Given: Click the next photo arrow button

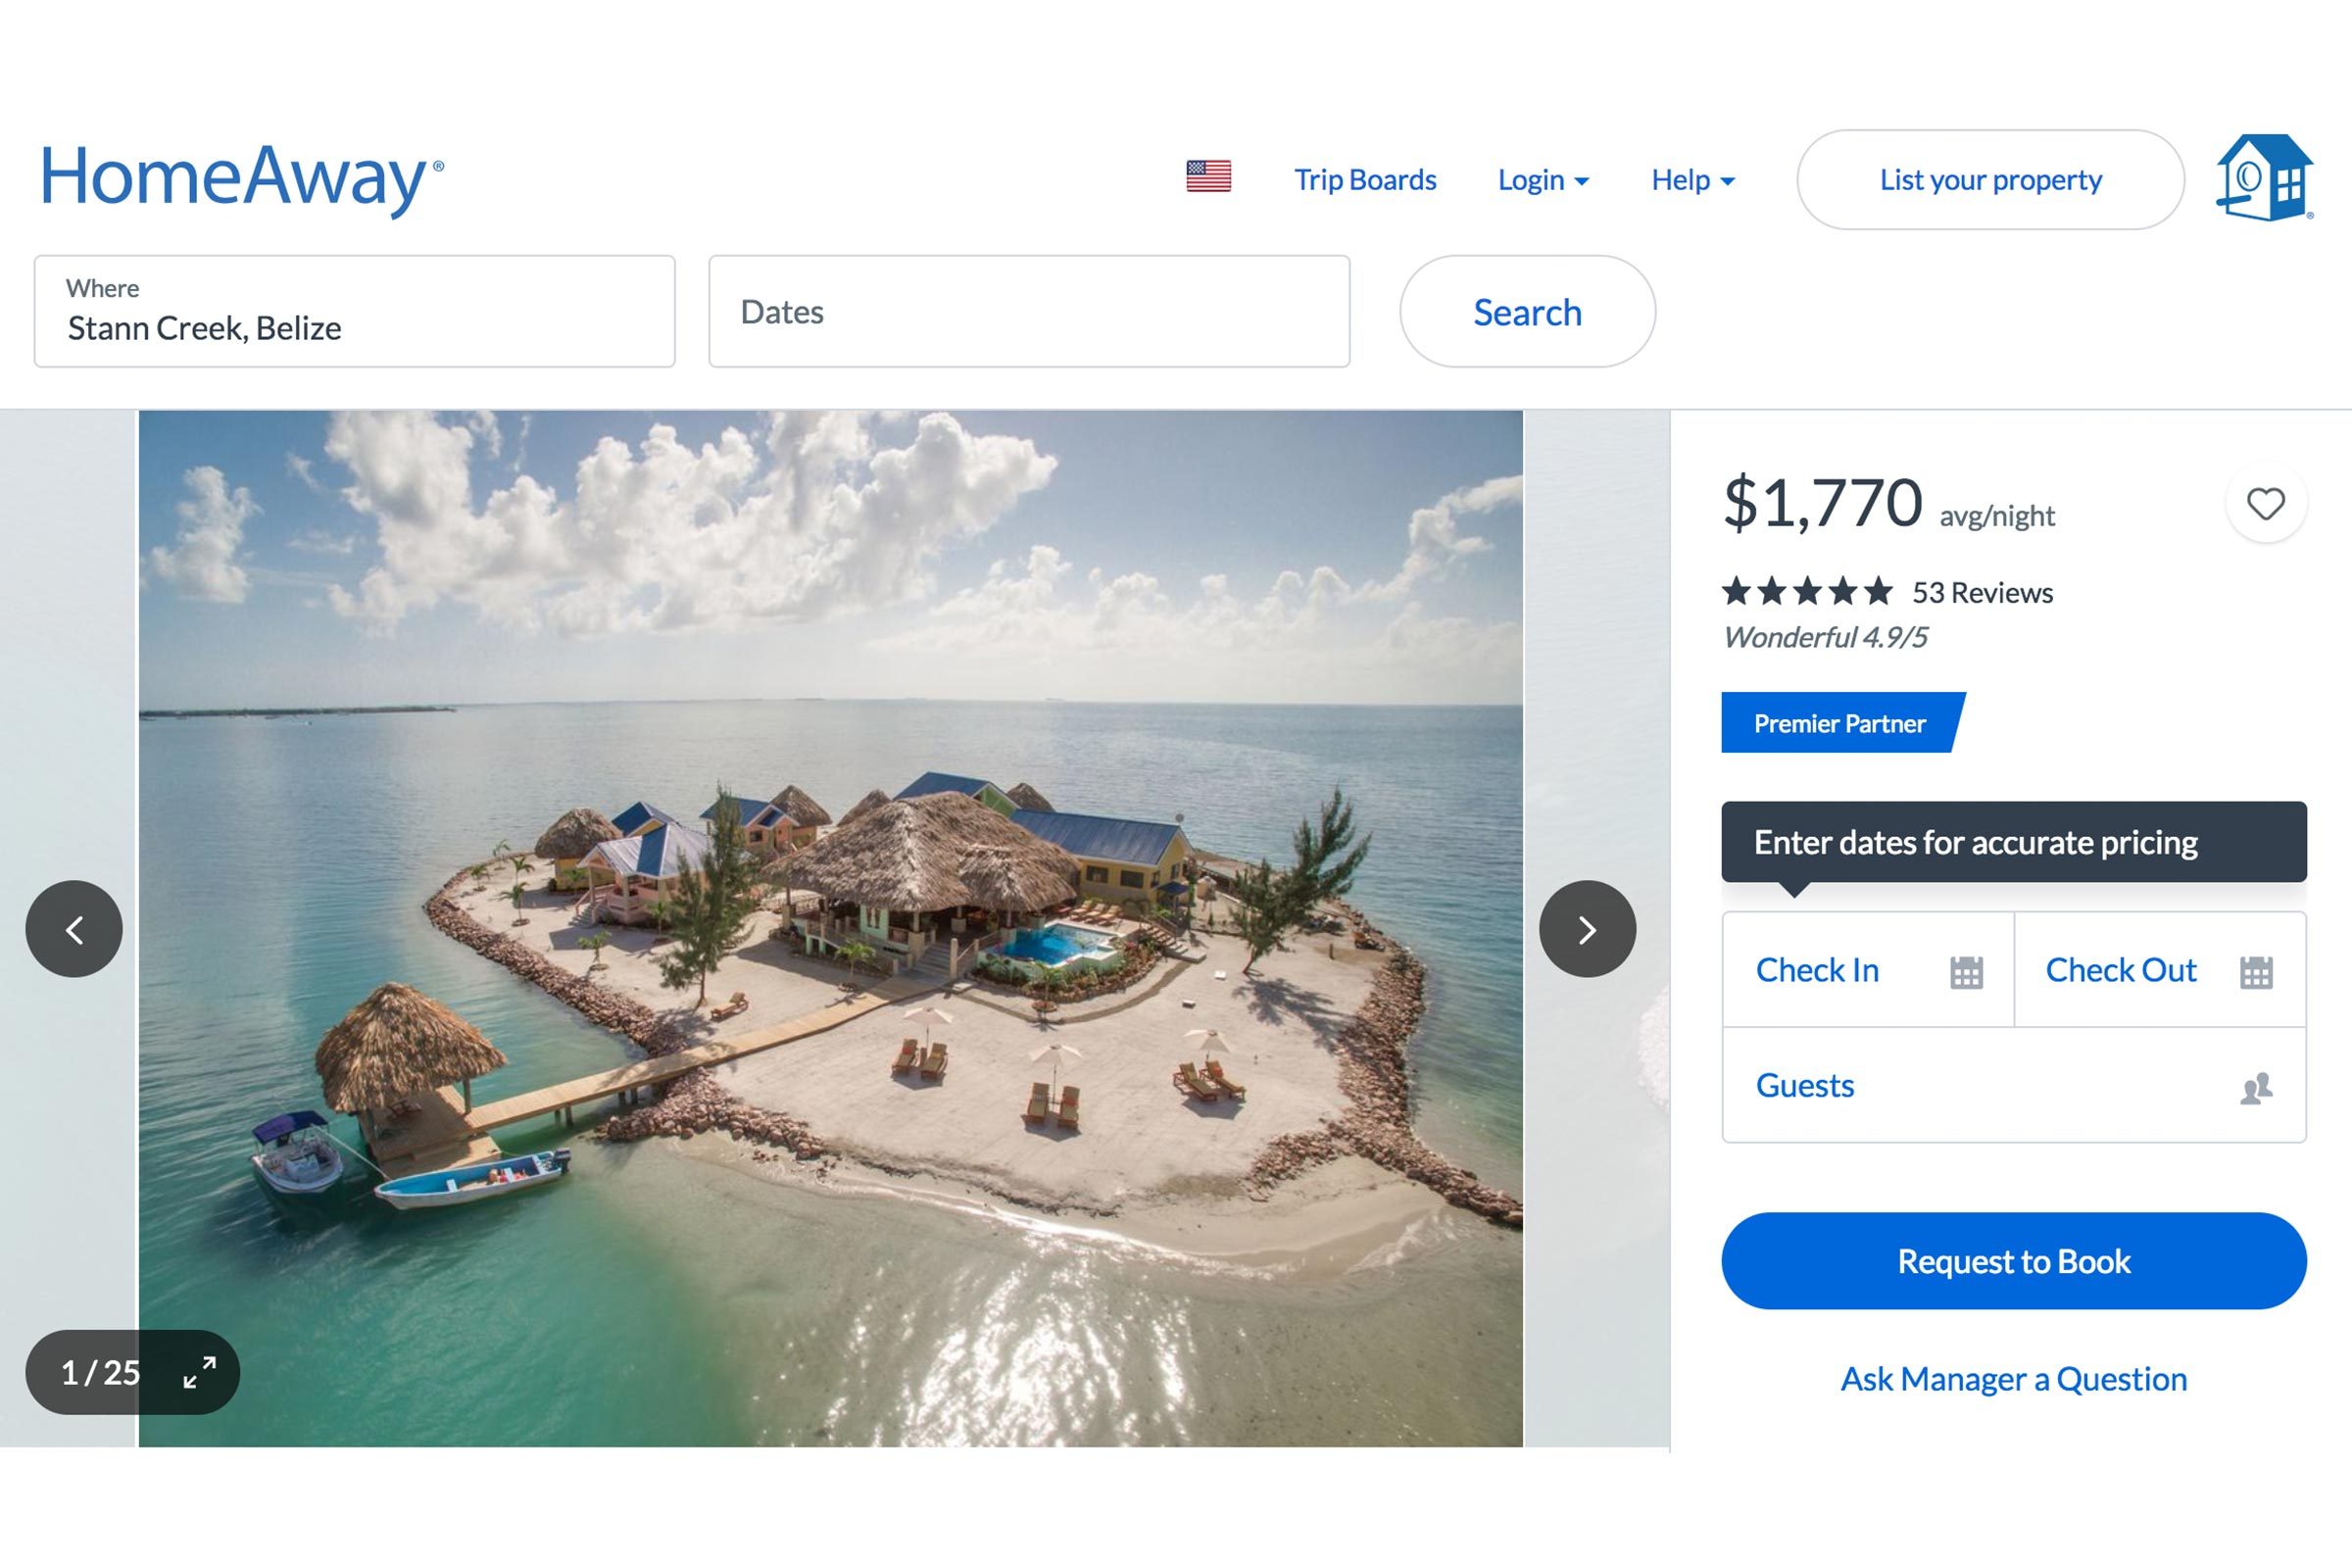Looking at the screenshot, I should point(1586,929).
